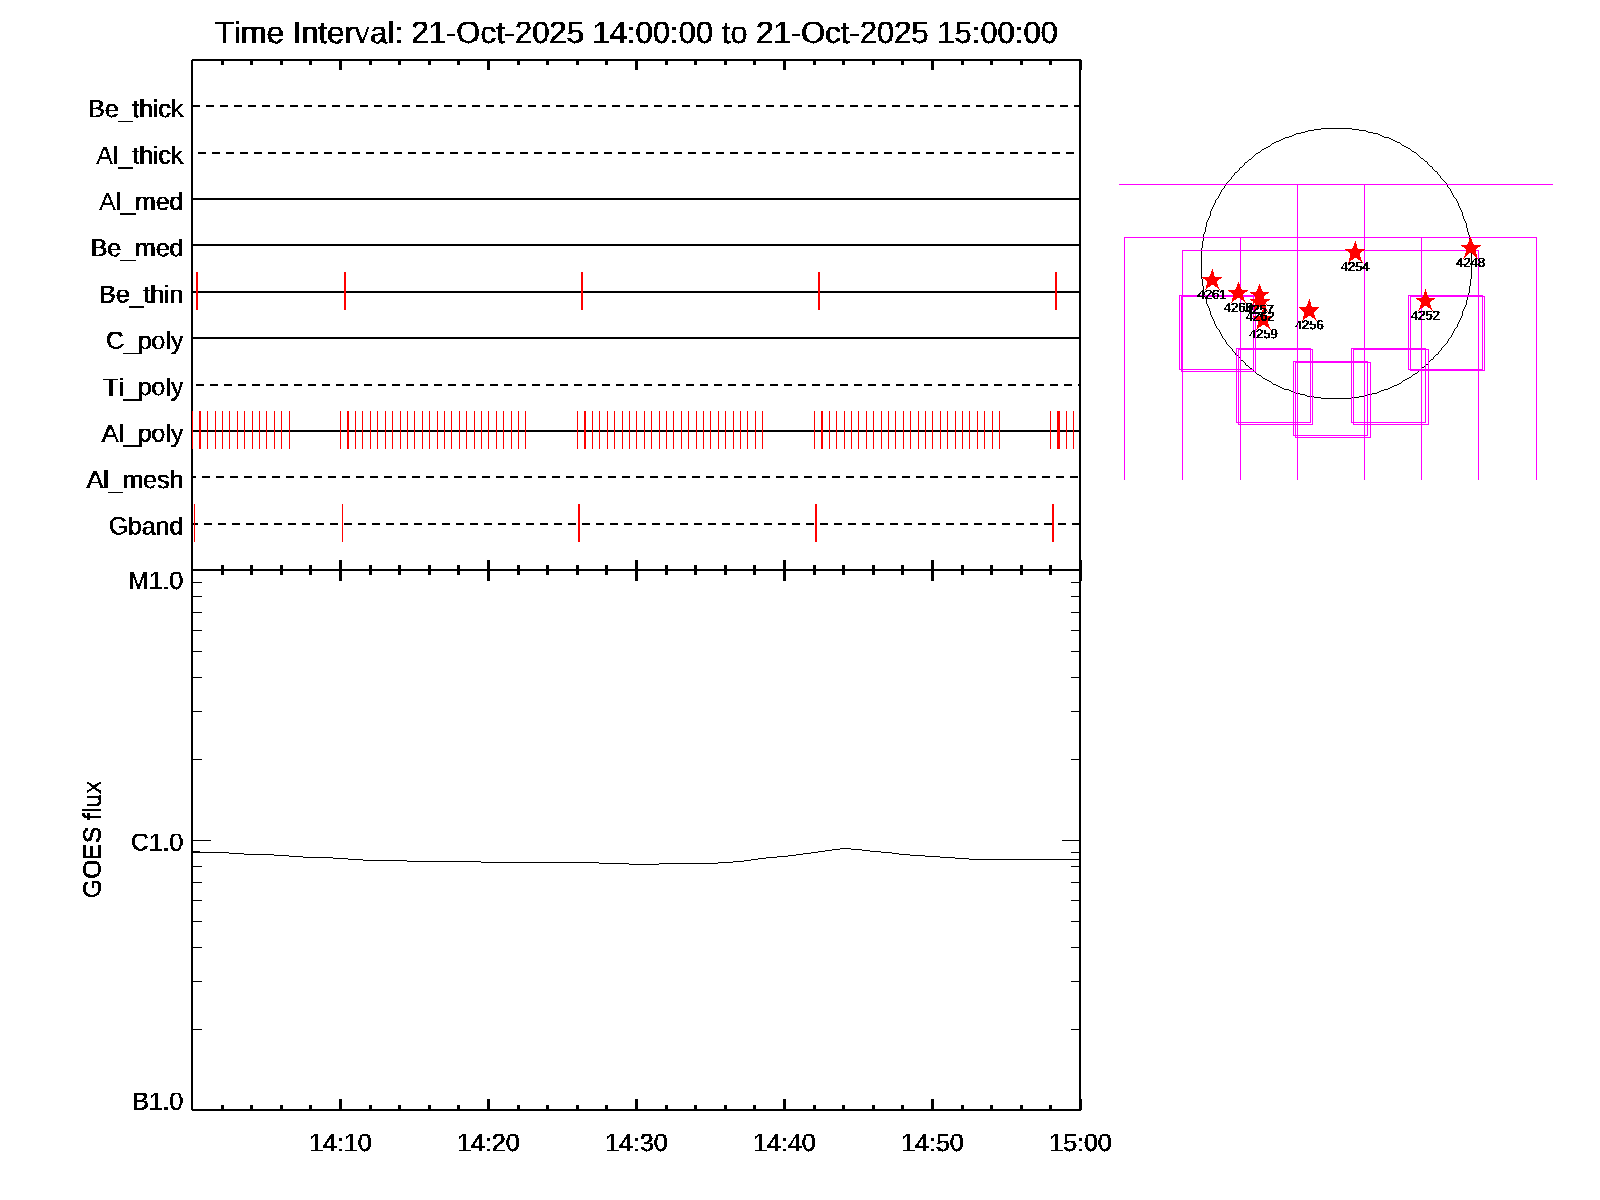The height and width of the screenshot is (1200, 1600).
Task: Select the star marker for region 4256
Action: (1309, 311)
